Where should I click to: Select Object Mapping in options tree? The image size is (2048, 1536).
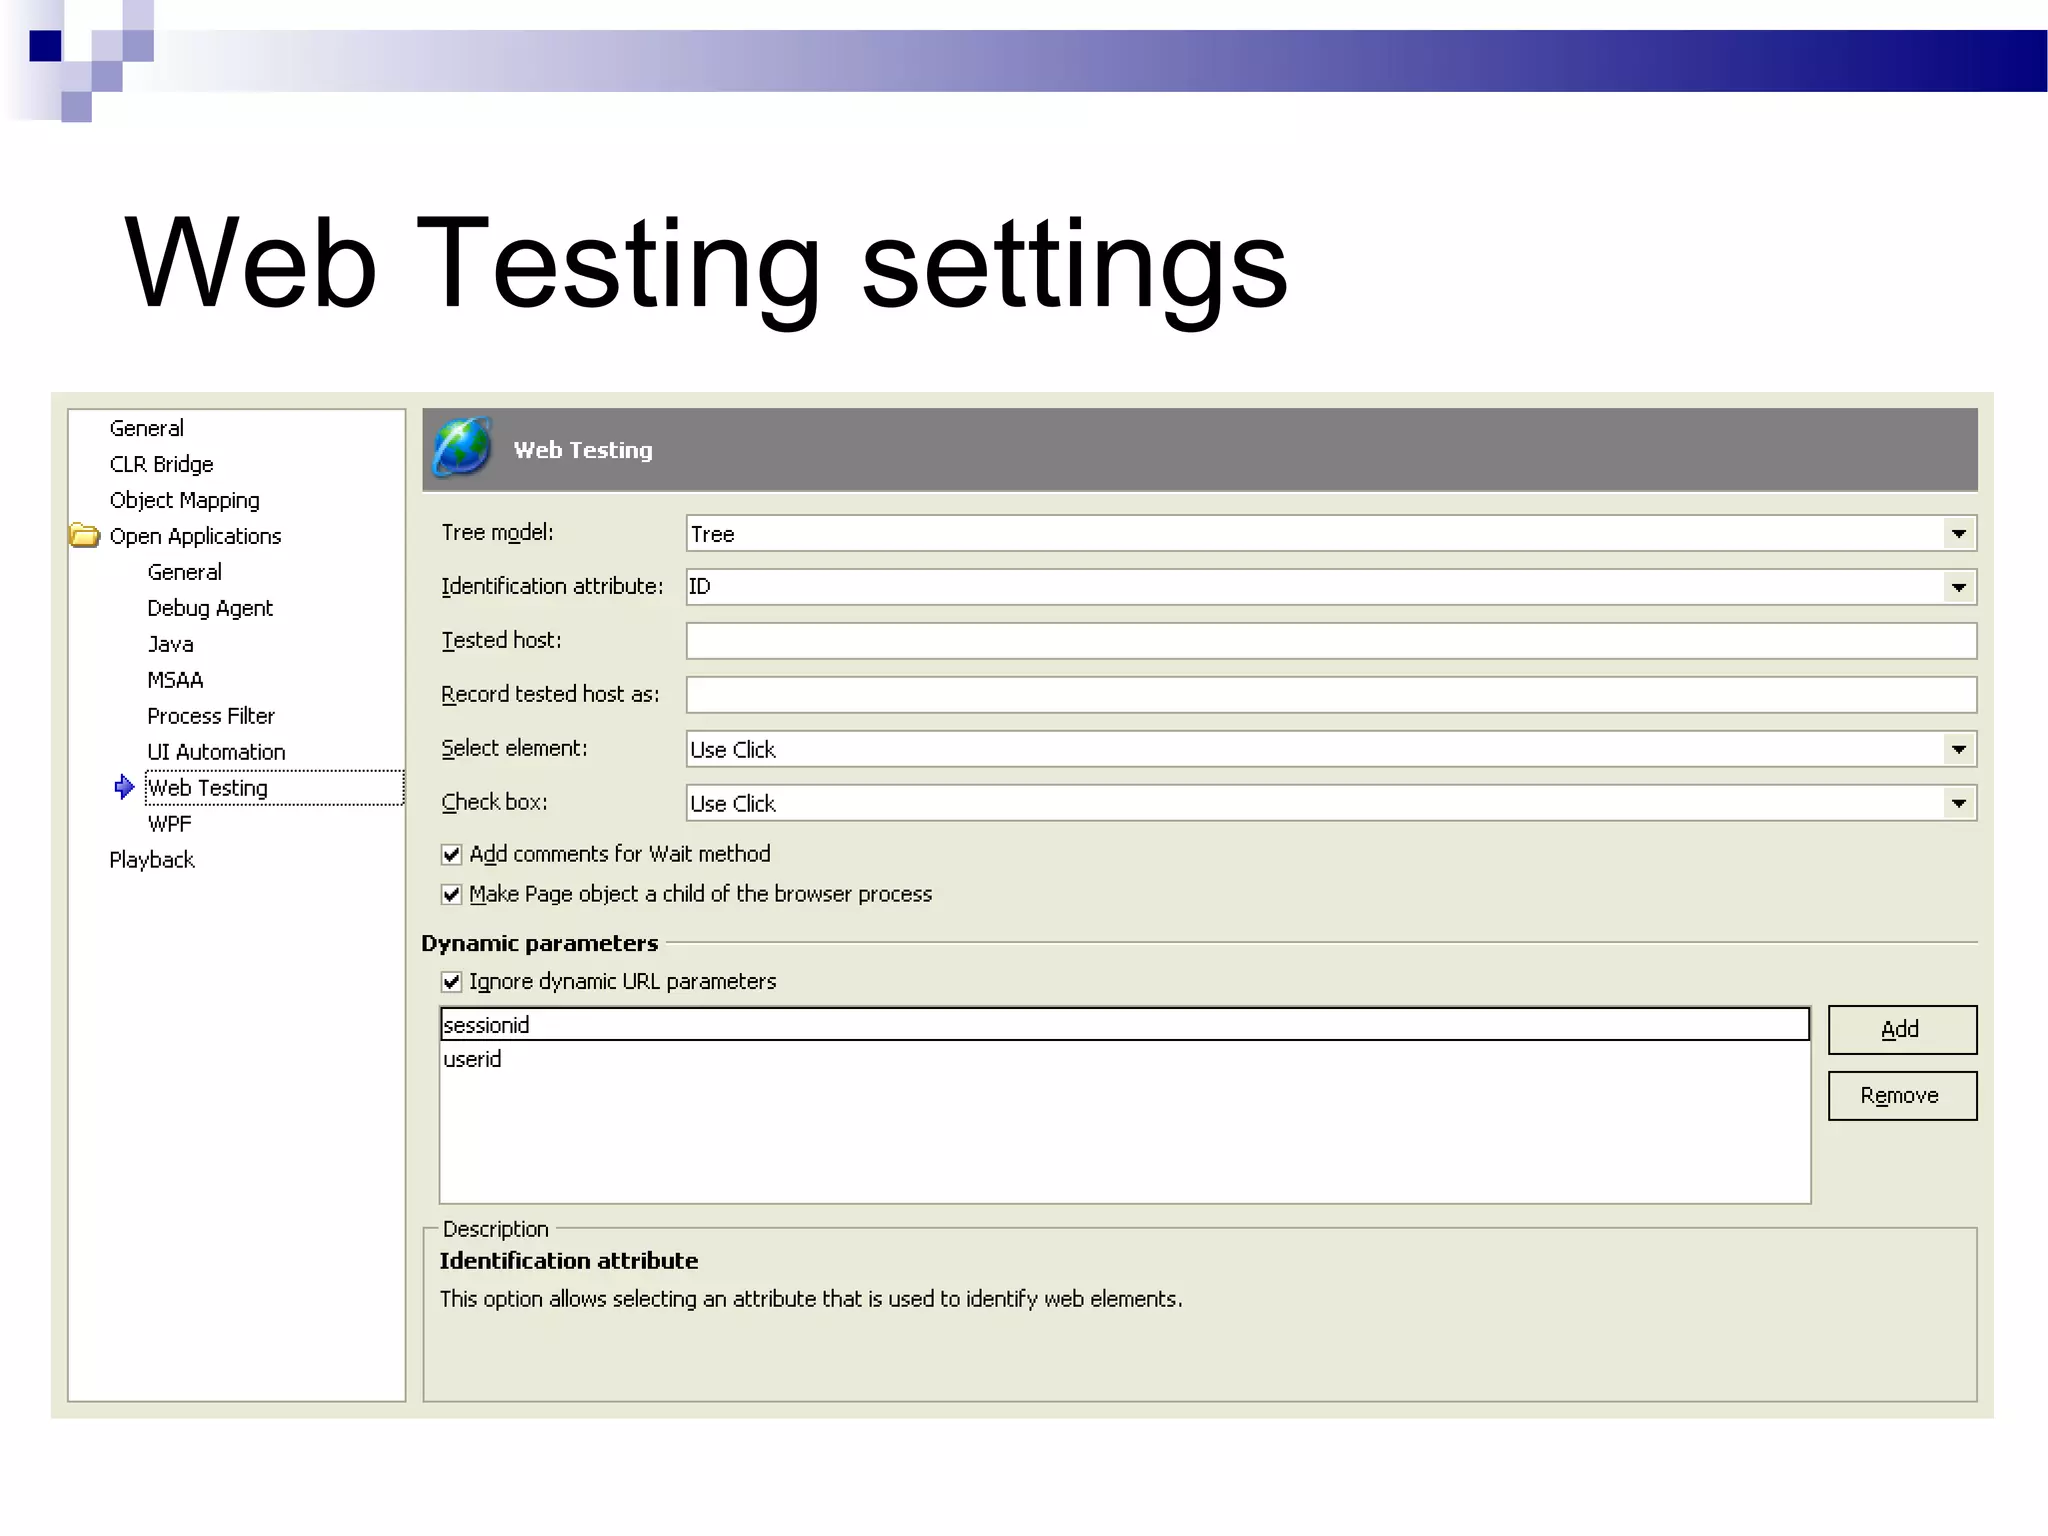pos(185,500)
